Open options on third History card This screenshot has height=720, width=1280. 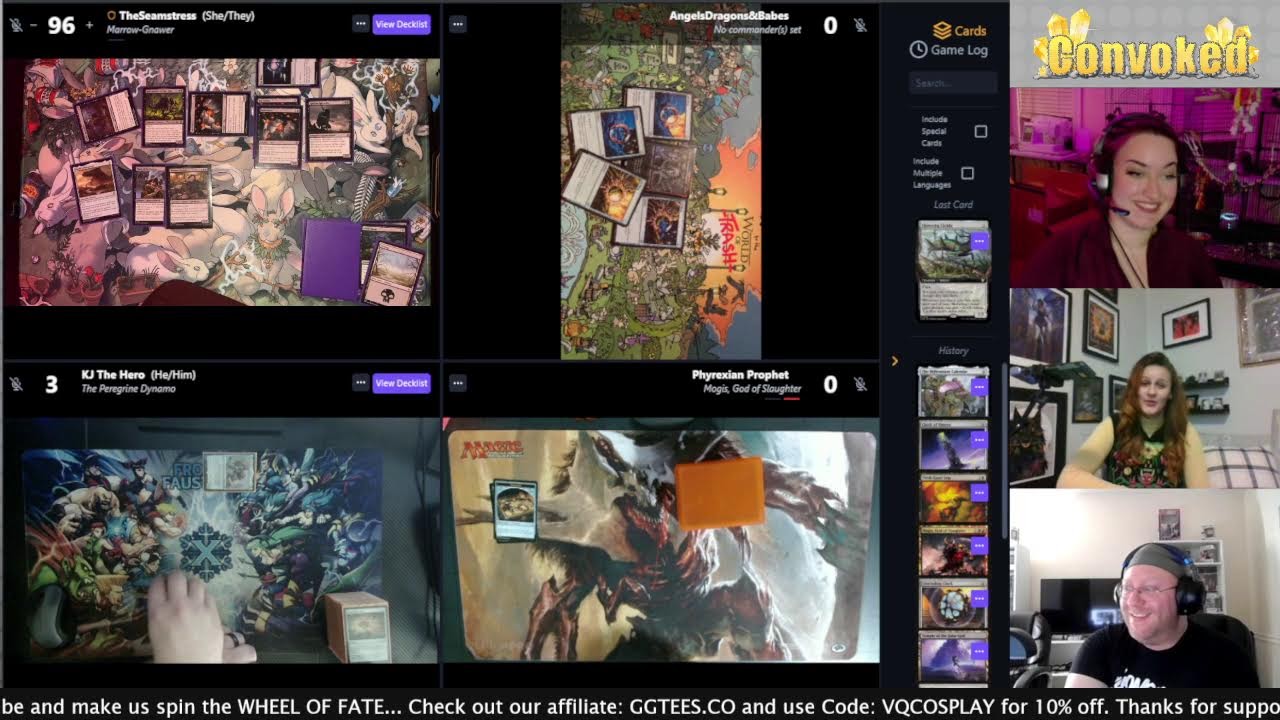tap(979, 492)
